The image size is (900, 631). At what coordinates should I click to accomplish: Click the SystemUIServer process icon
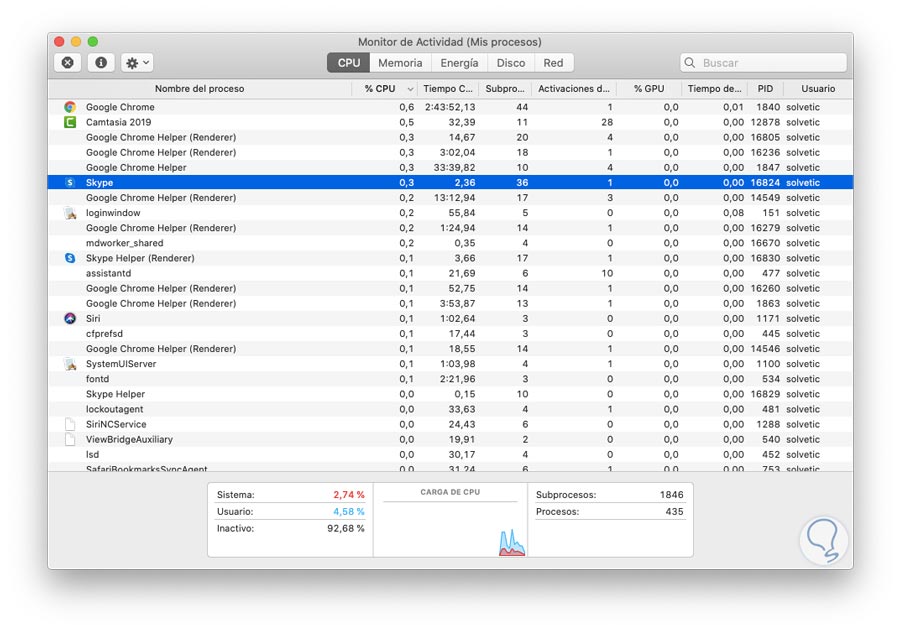[x=70, y=364]
